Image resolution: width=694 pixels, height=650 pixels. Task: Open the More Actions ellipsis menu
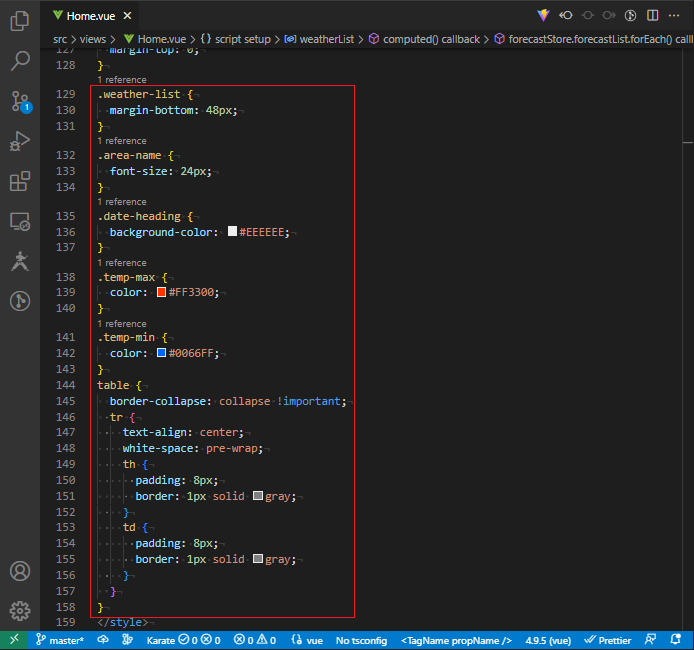pos(674,15)
